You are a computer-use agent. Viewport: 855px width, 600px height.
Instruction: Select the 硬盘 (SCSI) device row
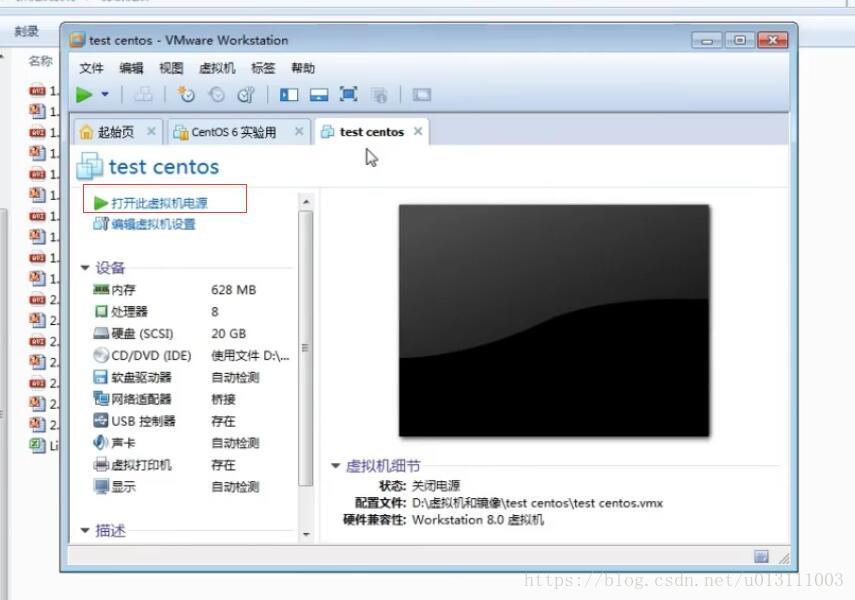(x=191, y=333)
